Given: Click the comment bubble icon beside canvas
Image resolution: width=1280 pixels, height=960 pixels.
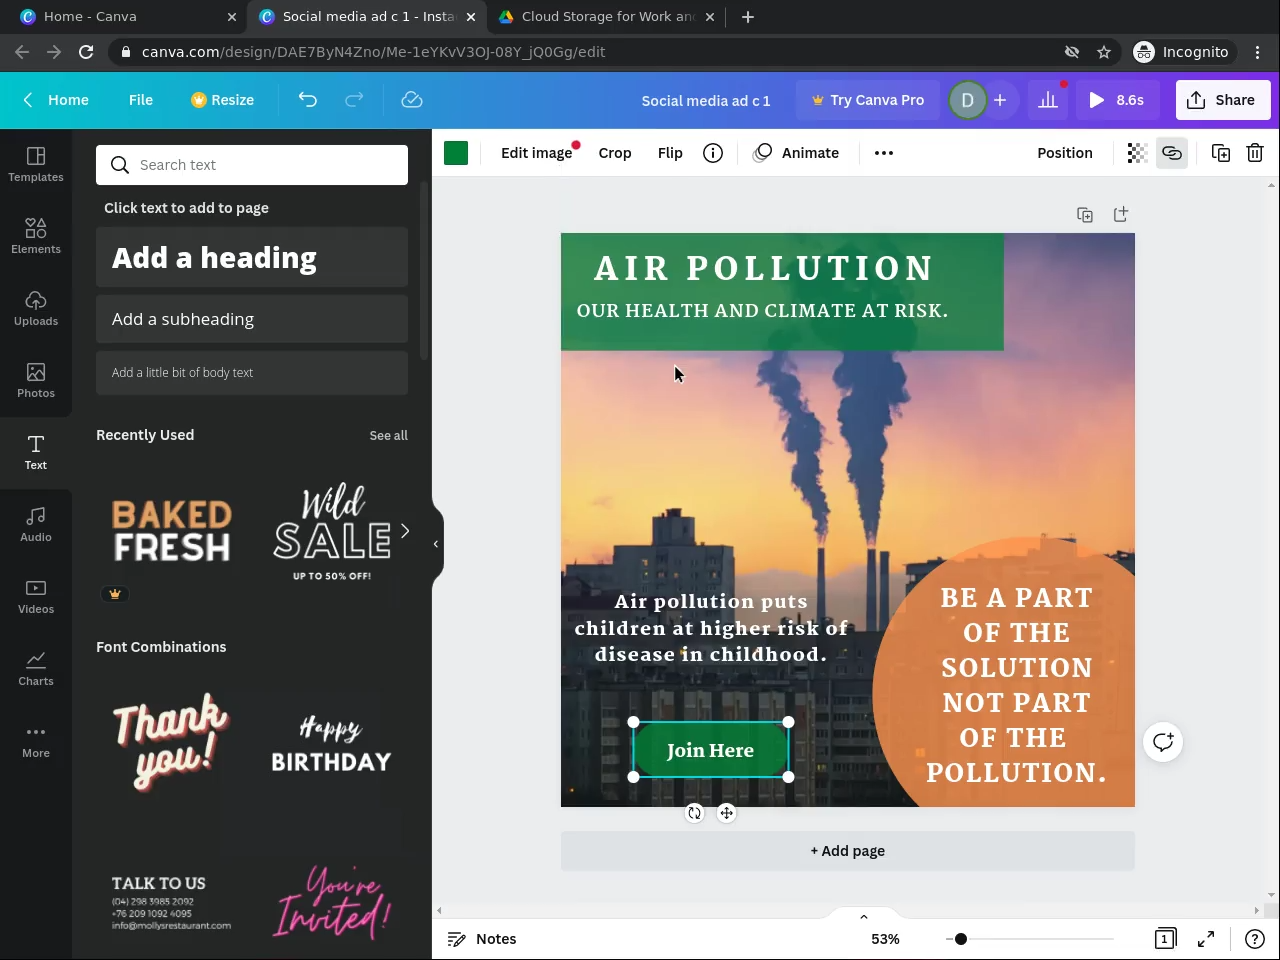Looking at the screenshot, I should [x=1163, y=742].
